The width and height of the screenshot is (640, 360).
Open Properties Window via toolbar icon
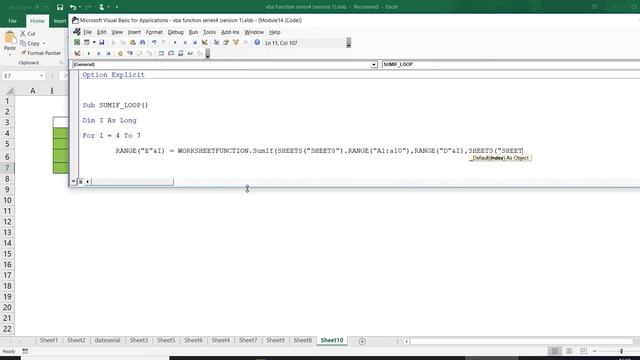coord(226,42)
